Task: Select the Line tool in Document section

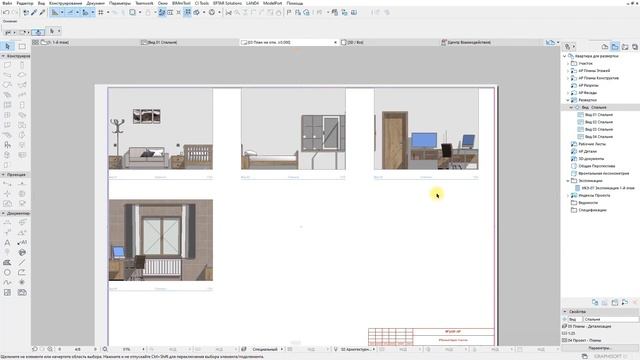Action: (x=22, y=262)
